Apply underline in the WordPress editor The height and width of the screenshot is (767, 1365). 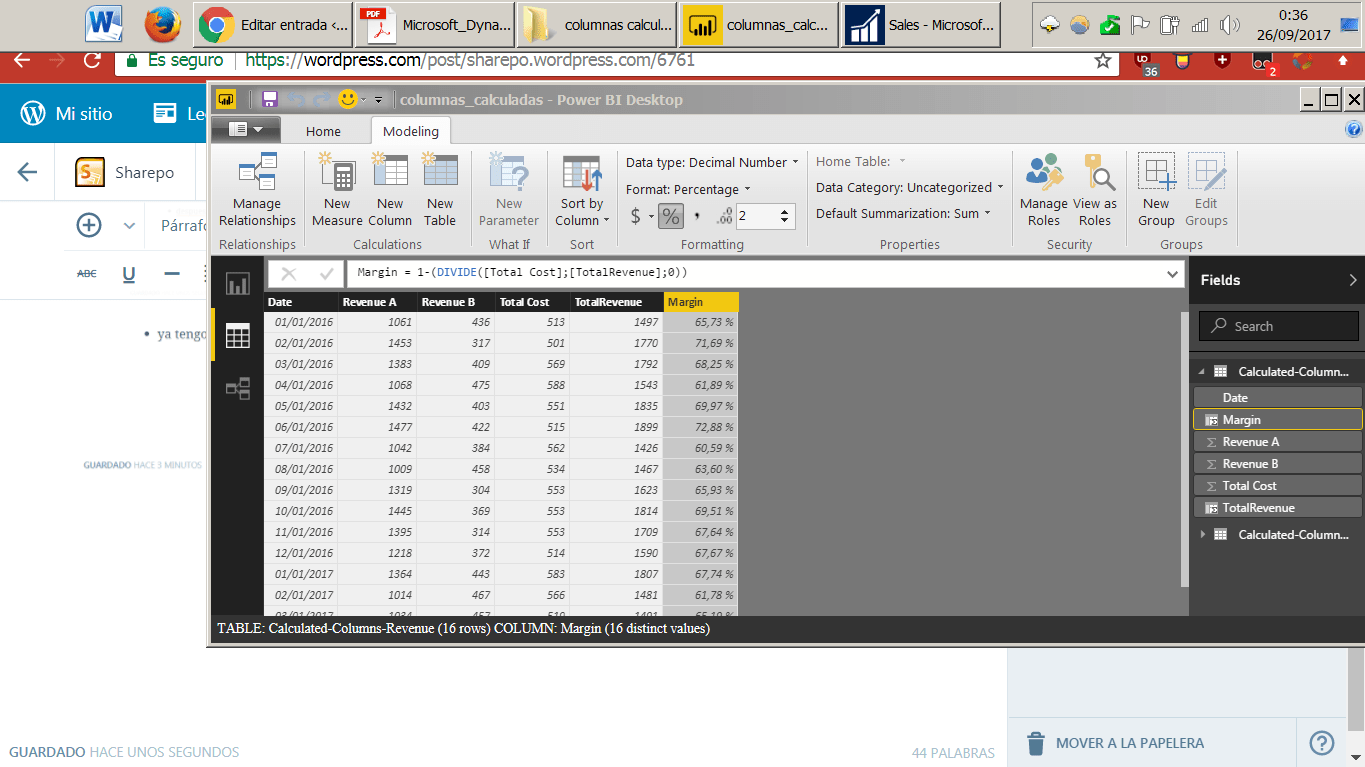[x=129, y=274]
